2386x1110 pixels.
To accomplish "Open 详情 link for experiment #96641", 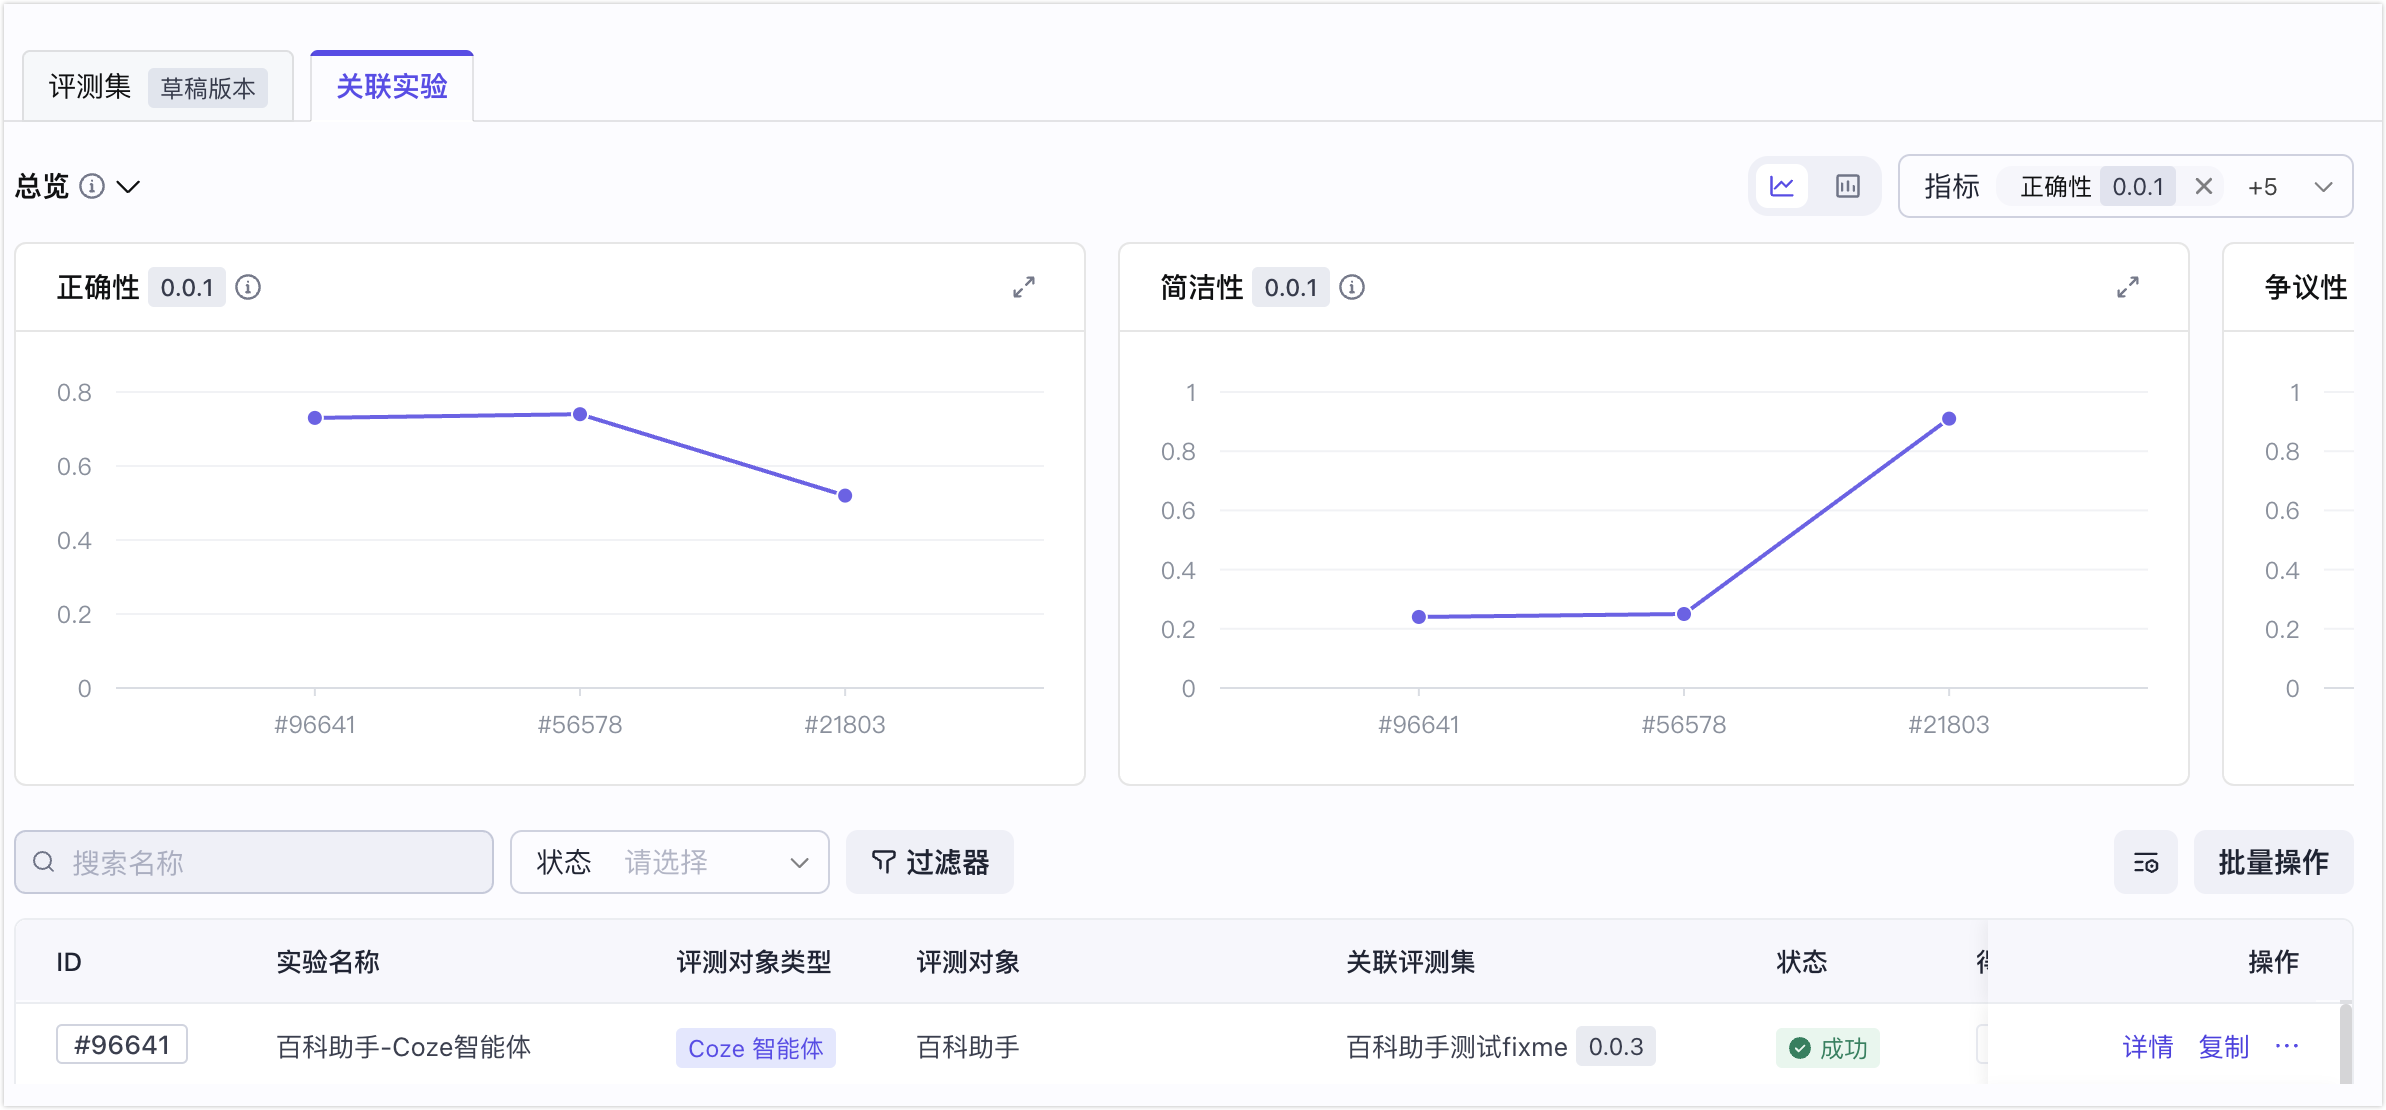I will point(2148,1047).
